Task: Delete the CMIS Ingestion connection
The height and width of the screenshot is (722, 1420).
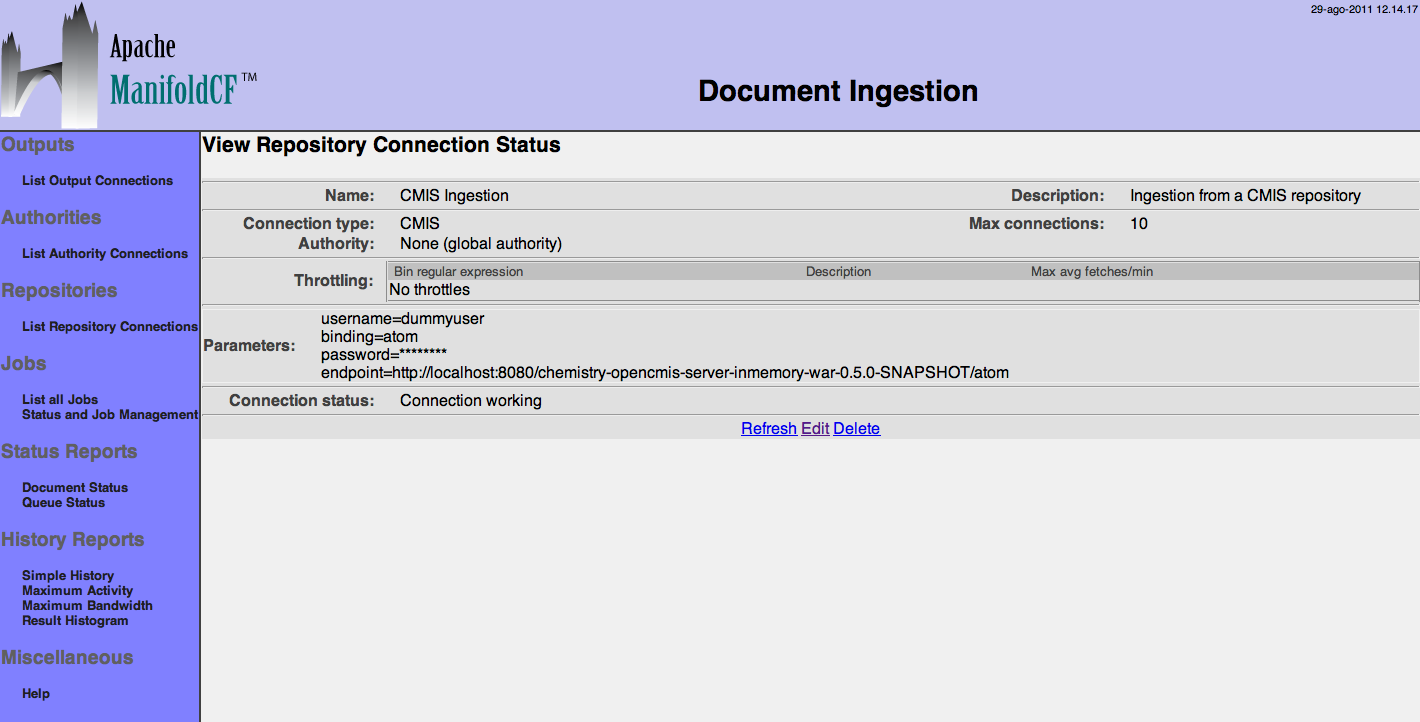Action: (x=856, y=429)
